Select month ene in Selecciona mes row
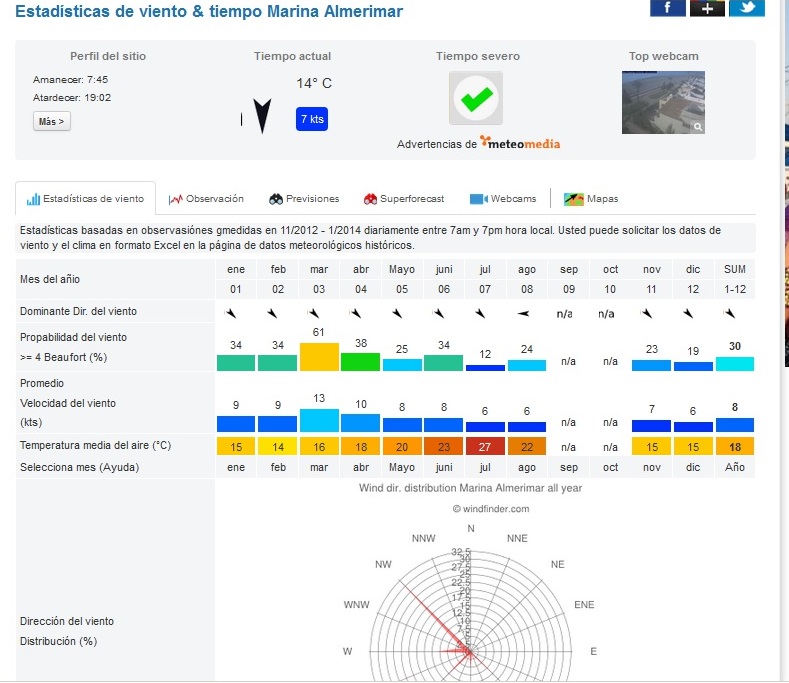 236,467
